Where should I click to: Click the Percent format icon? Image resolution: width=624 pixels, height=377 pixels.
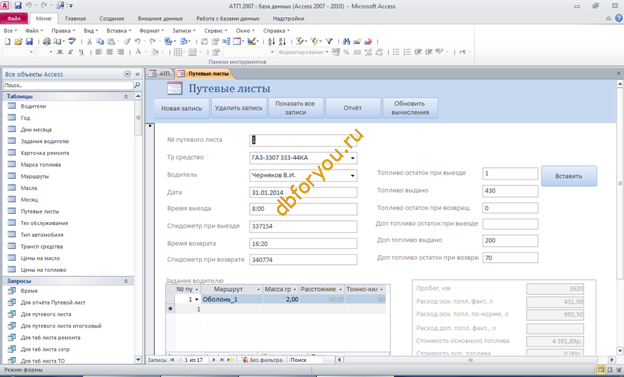346,52
